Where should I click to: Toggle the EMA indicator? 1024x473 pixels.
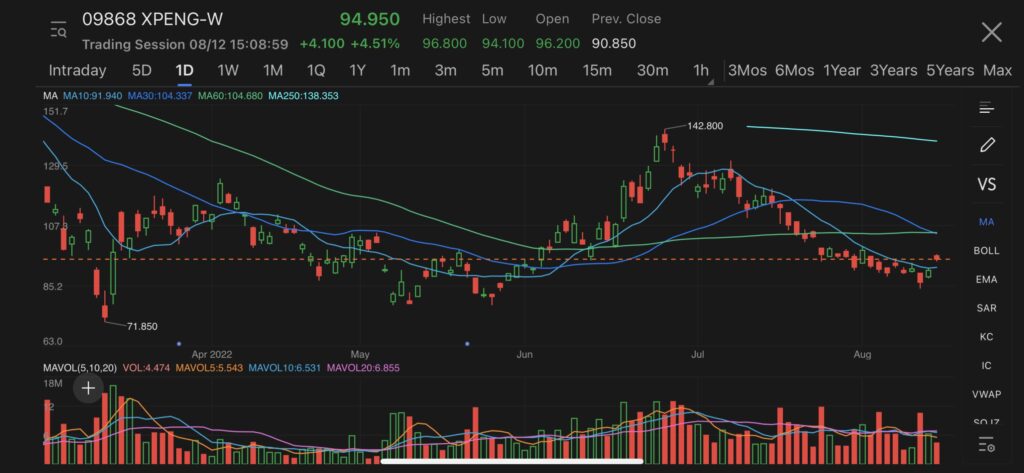click(986, 280)
